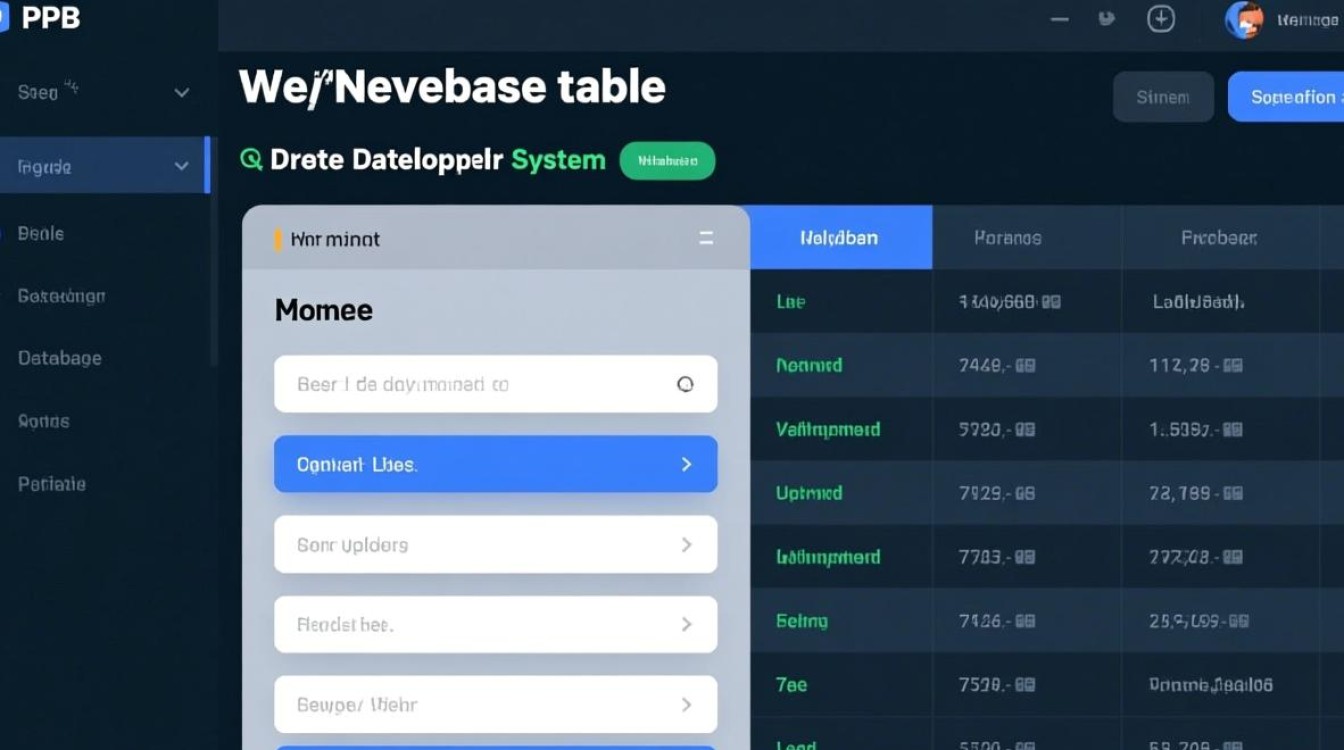Open the user avatar profile picture

pyautogui.click(x=1243, y=20)
